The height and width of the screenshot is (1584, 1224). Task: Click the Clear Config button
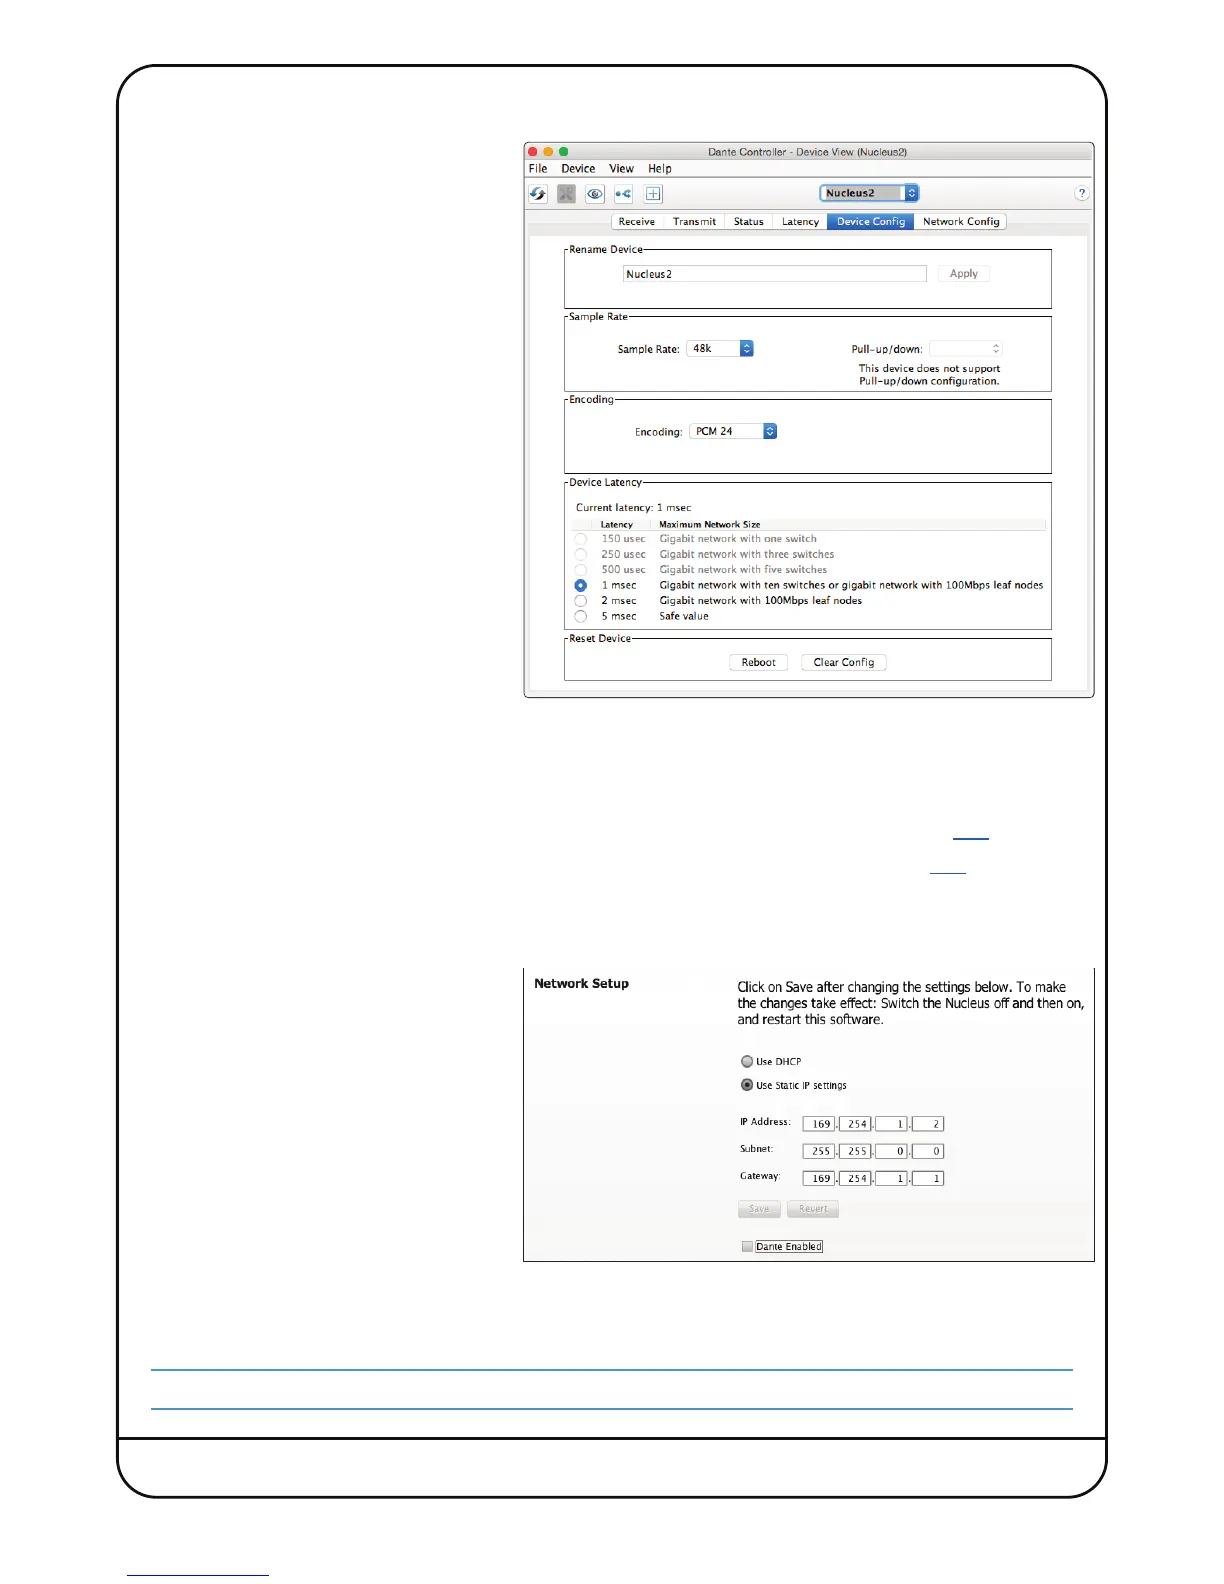(844, 663)
